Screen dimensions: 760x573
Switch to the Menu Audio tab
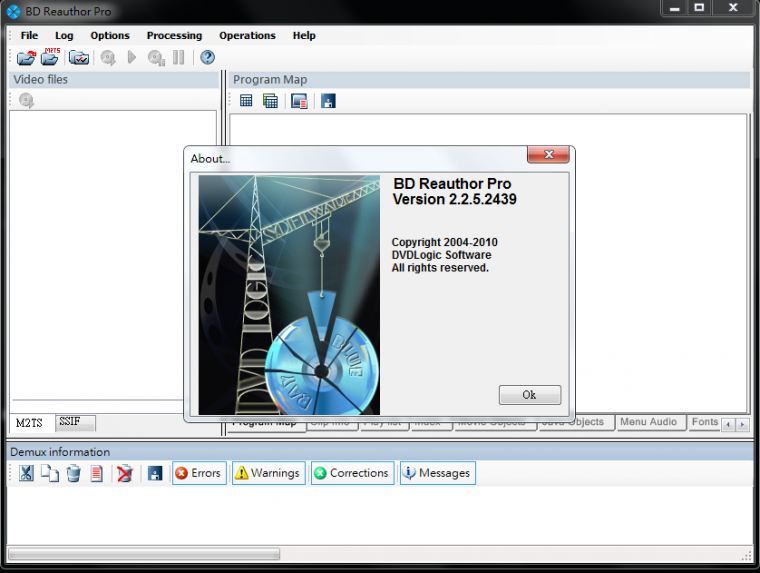pyautogui.click(x=649, y=423)
